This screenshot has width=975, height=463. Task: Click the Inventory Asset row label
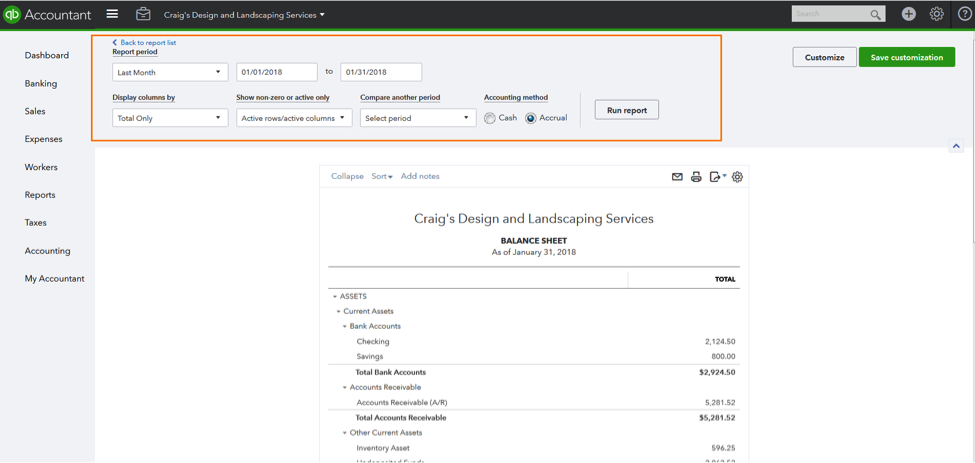tap(383, 448)
